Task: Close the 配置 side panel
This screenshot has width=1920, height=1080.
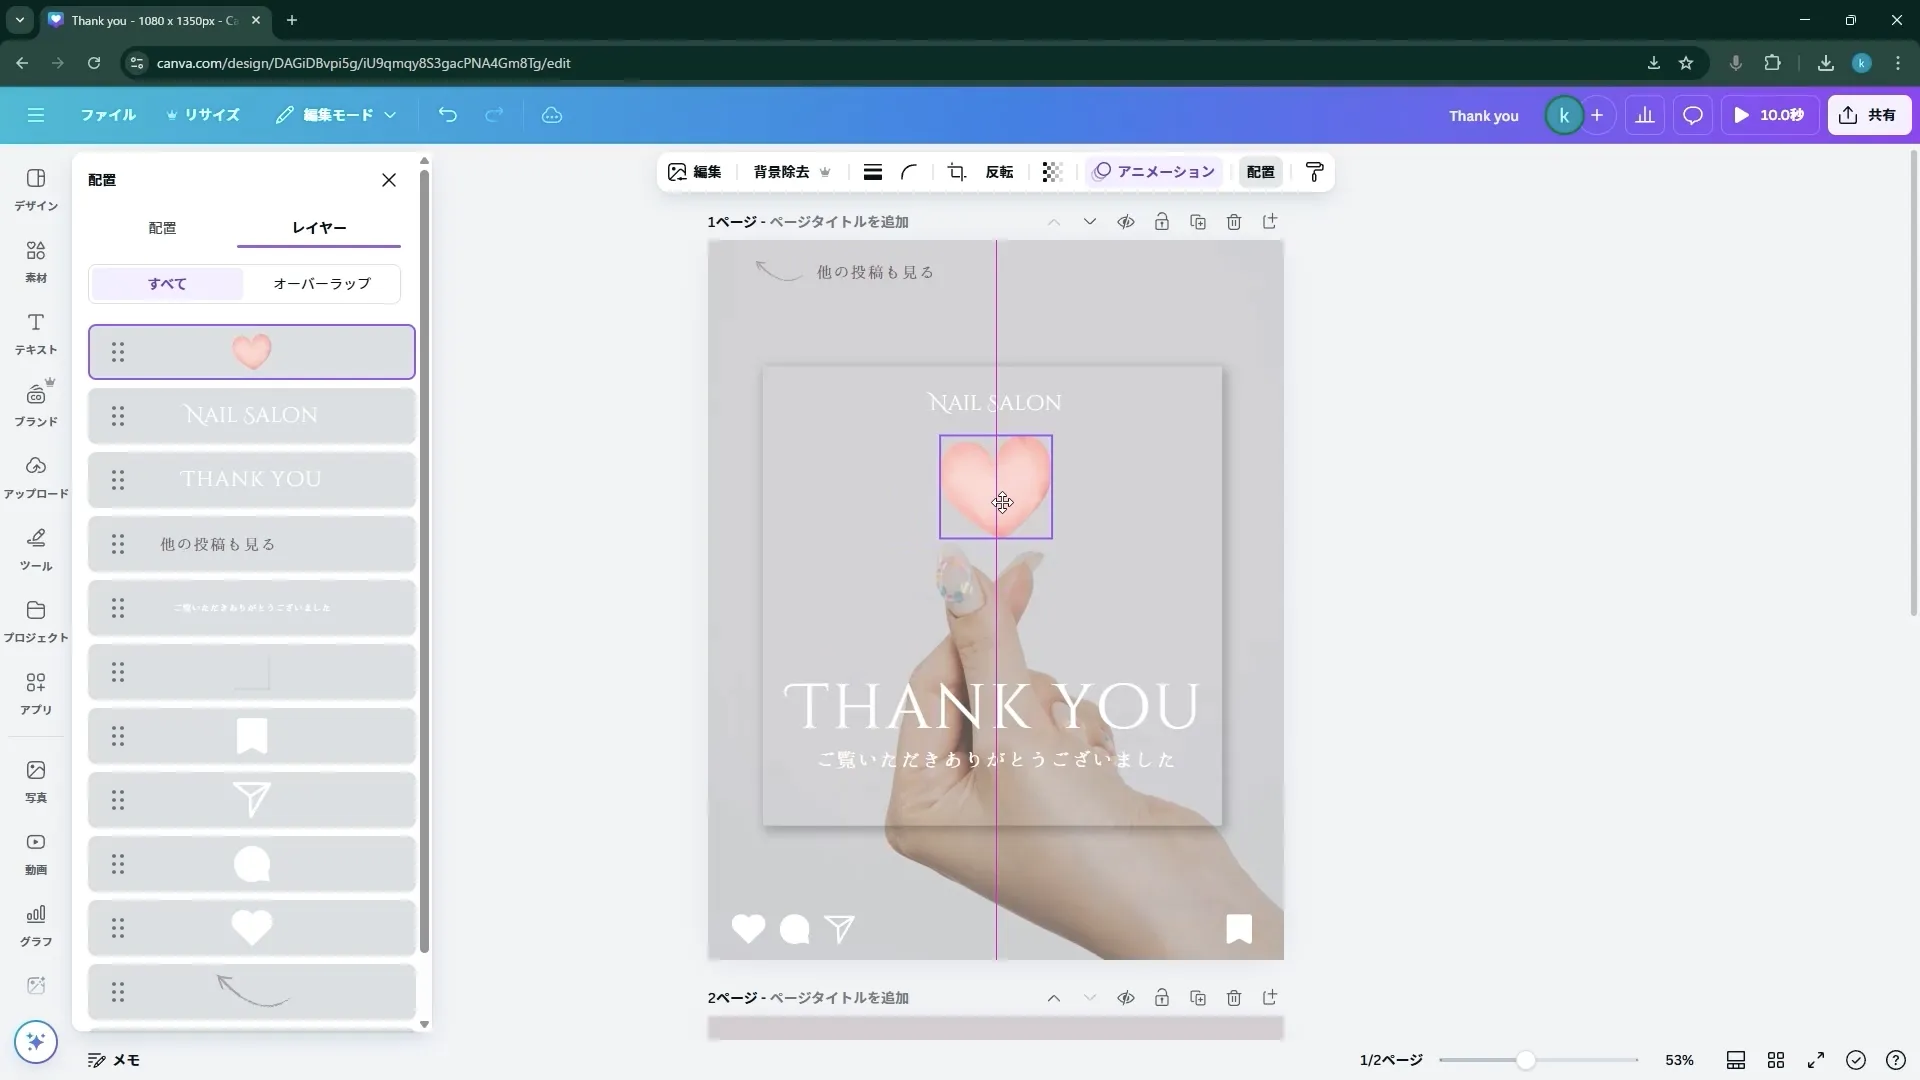Action: click(x=389, y=180)
